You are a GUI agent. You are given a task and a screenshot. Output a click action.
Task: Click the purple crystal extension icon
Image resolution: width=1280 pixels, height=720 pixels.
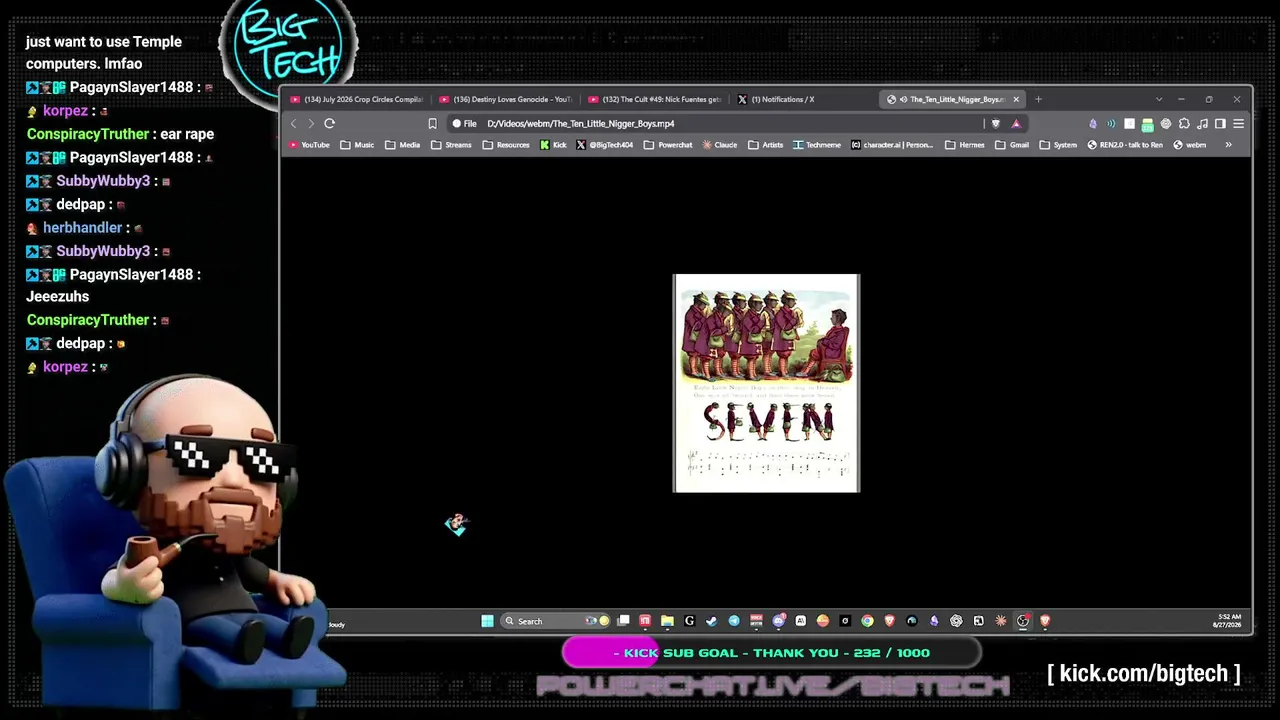tap(1092, 124)
